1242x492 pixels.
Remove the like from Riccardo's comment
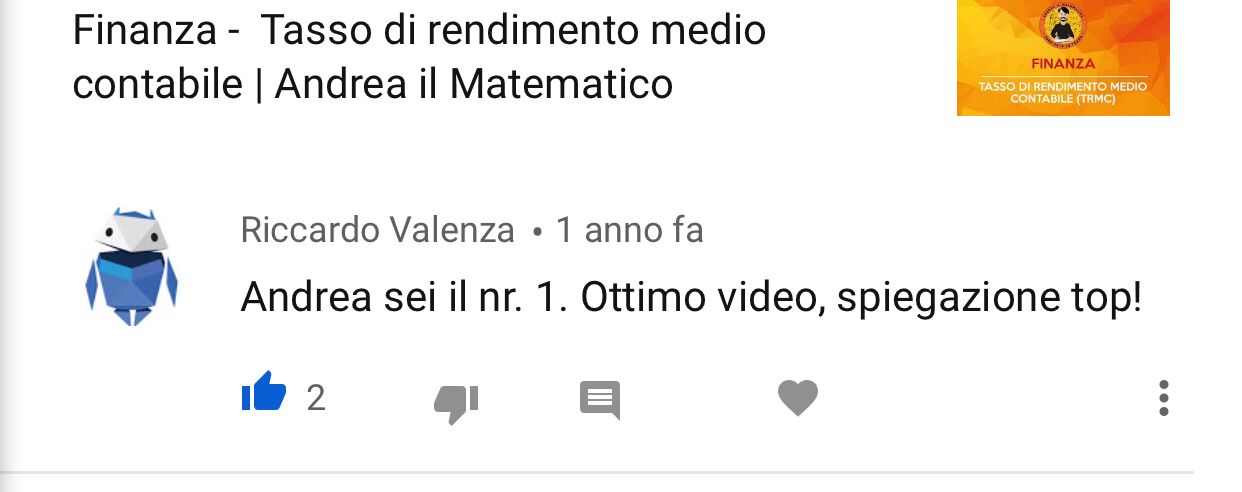(x=264, y=392)
